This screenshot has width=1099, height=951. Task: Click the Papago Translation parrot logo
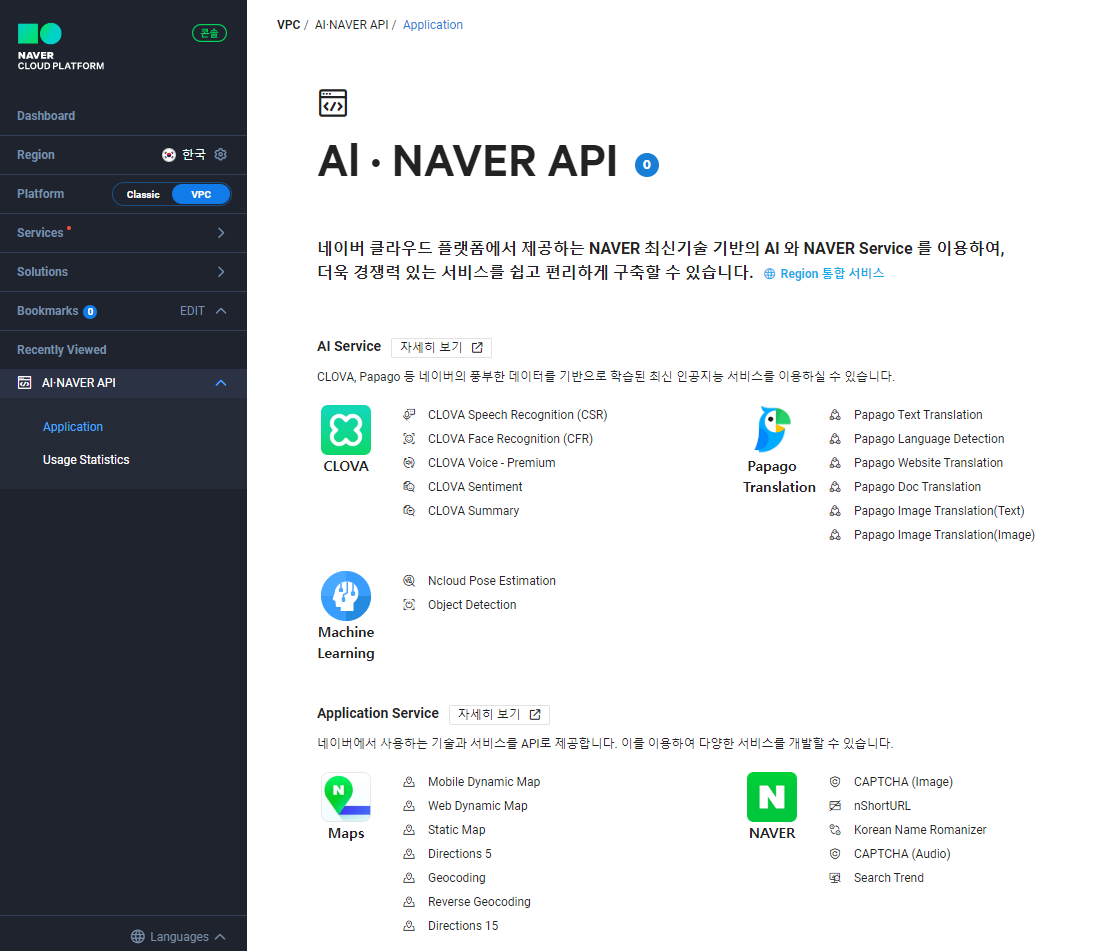[x=772, y=430]
